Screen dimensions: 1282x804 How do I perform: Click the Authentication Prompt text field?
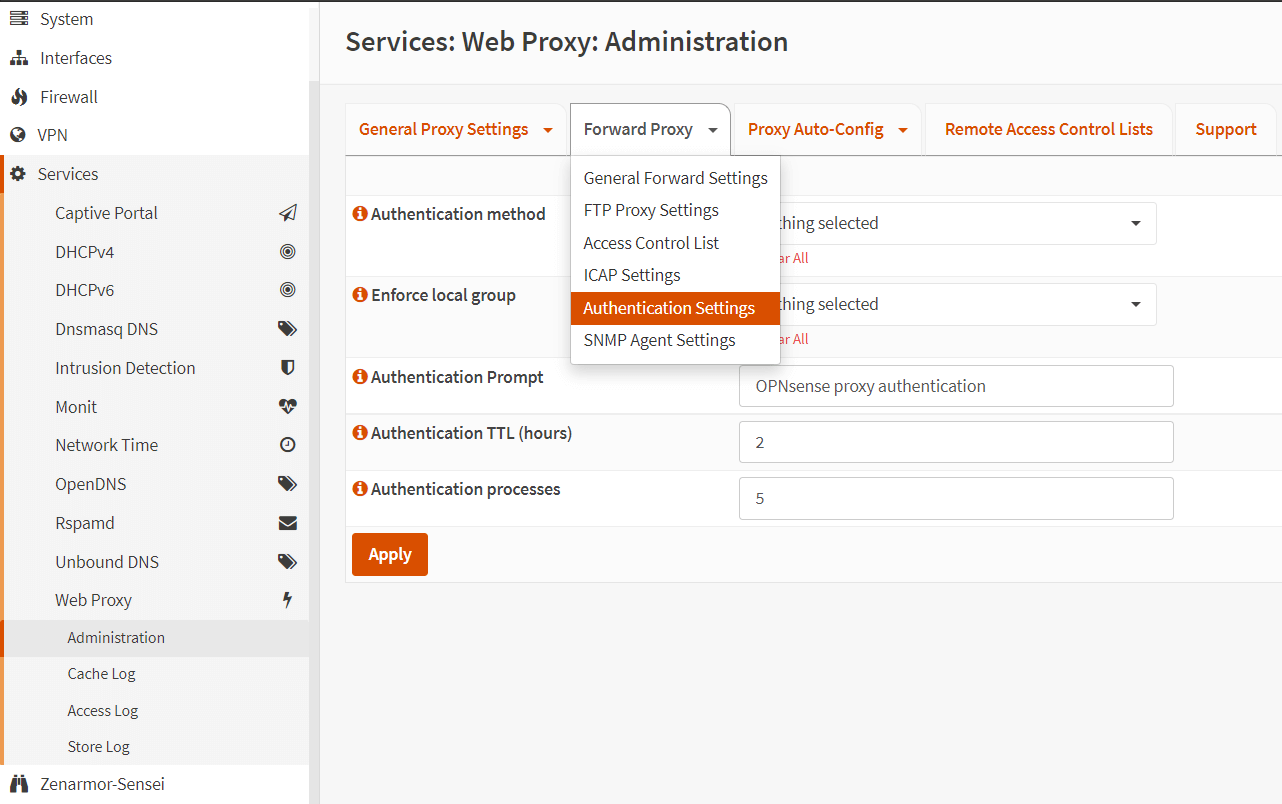[955, 386]
